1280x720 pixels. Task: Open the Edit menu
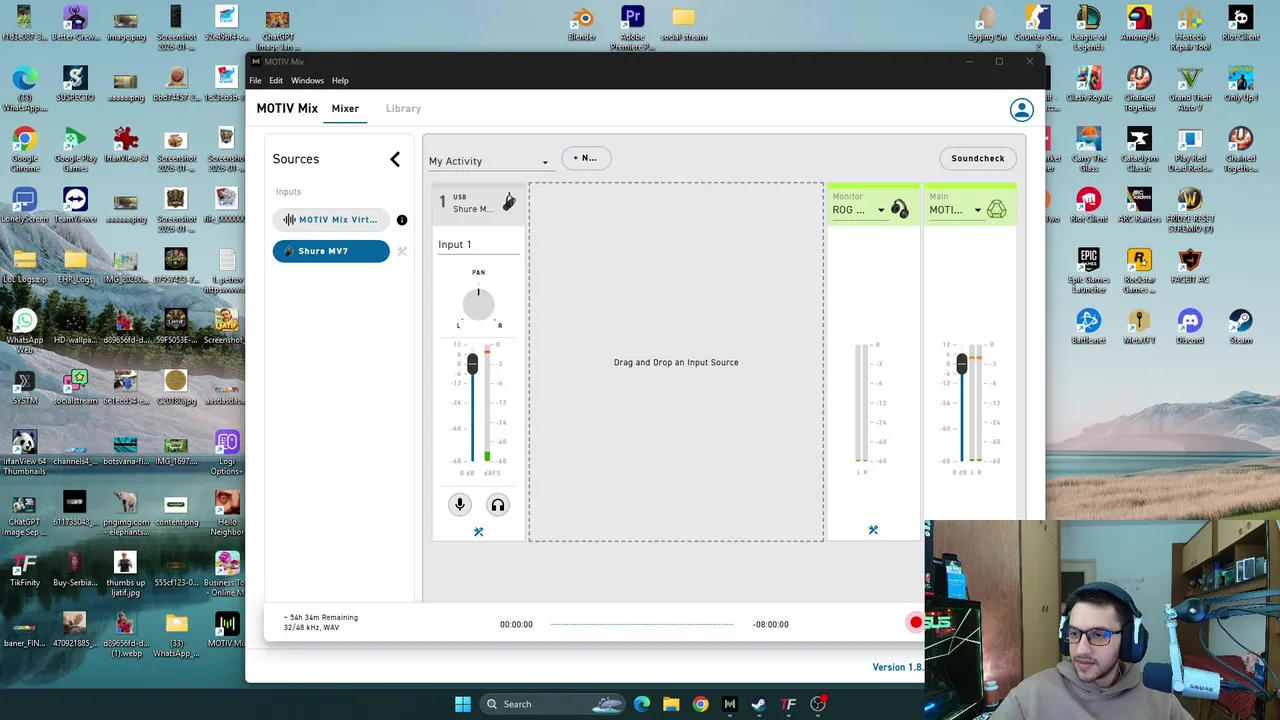click(x=276, y=81)
